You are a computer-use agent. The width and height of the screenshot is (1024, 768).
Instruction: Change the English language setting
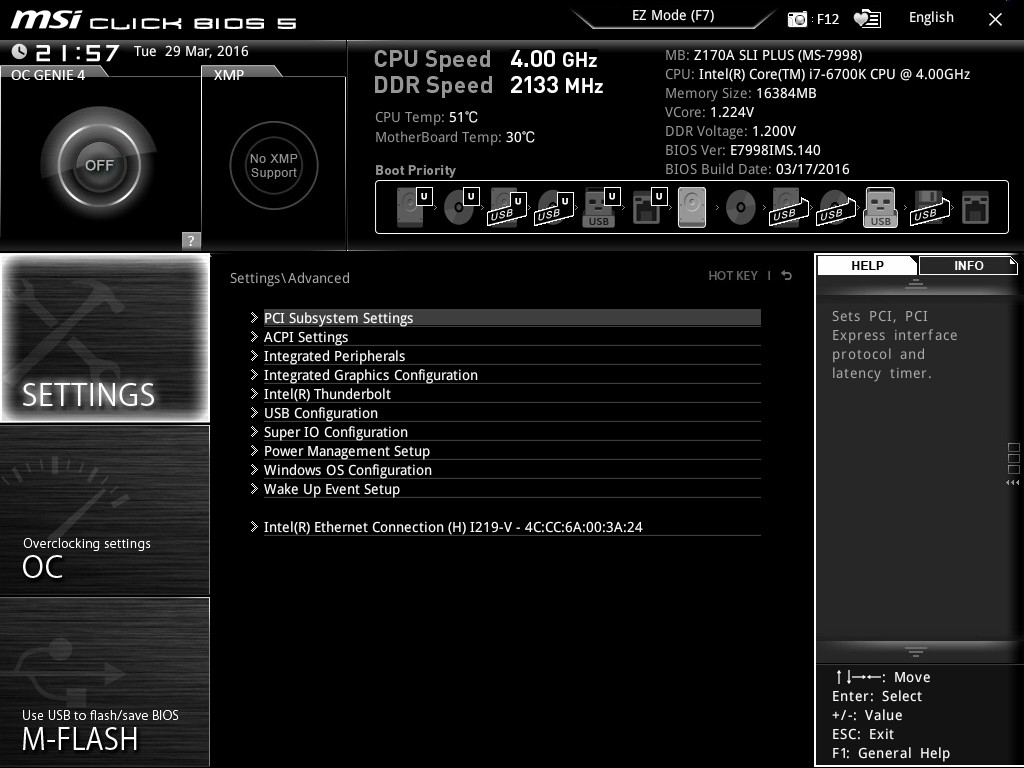(x=931, y=18)
